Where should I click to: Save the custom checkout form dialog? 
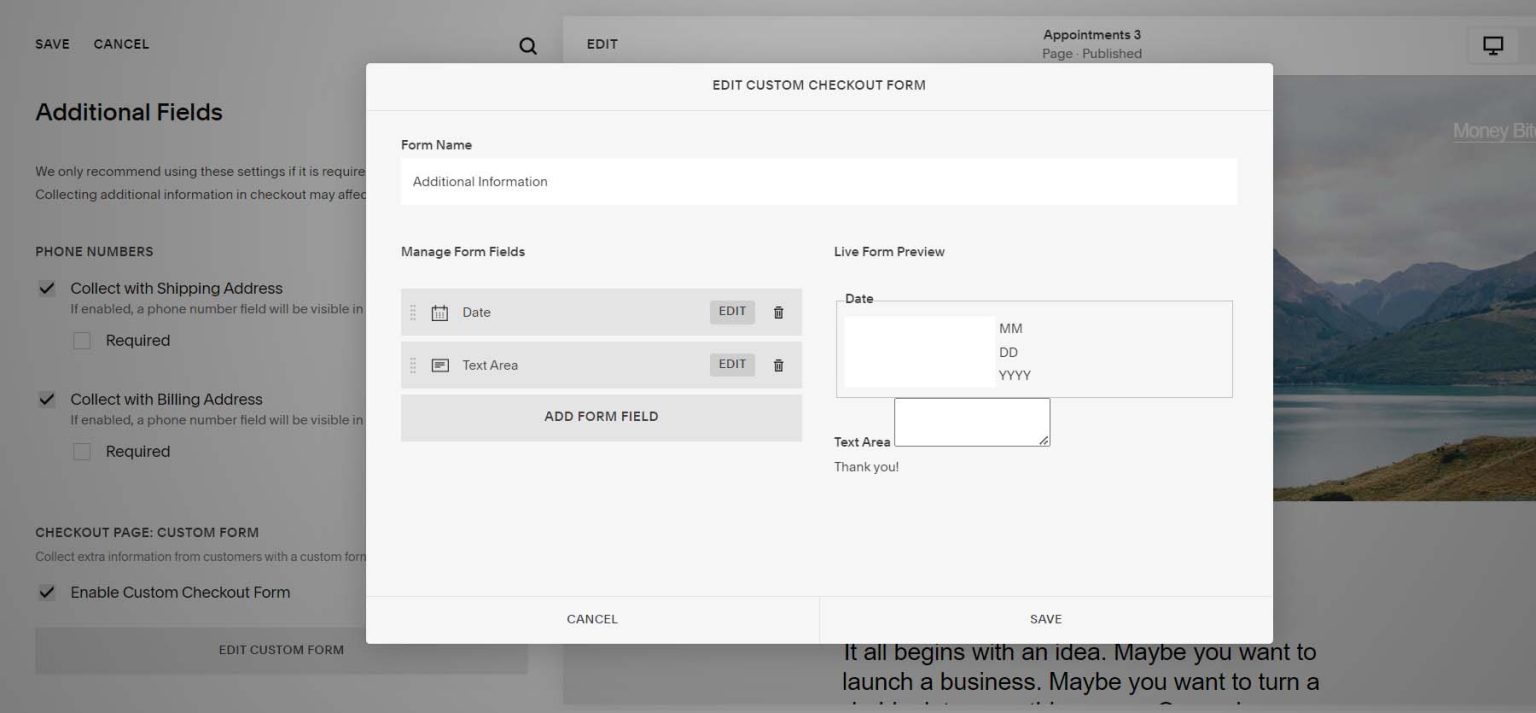(x=1045, y=618)
